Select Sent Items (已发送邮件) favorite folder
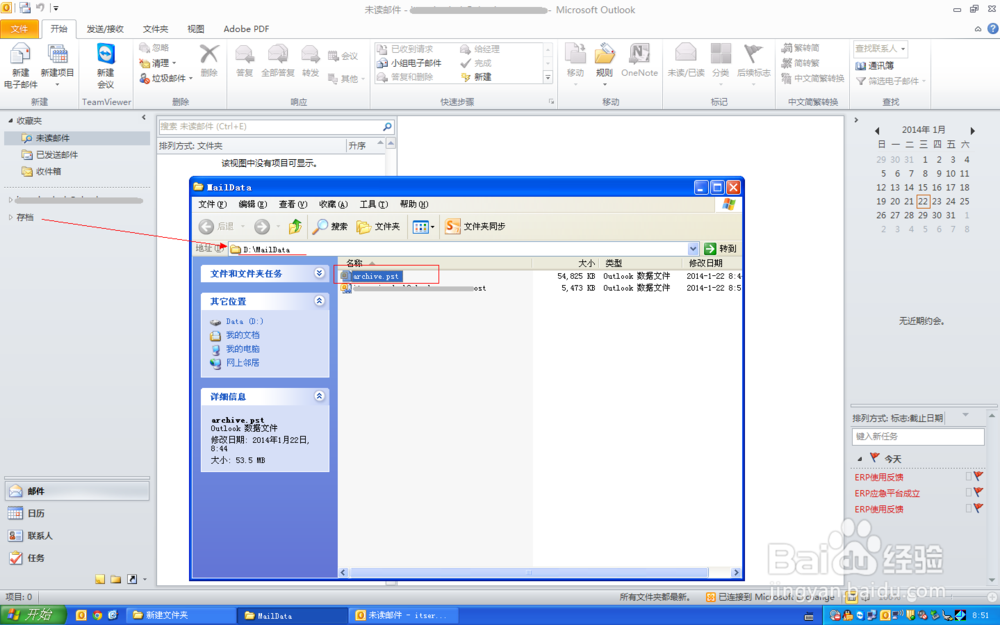 pos(57,154)
